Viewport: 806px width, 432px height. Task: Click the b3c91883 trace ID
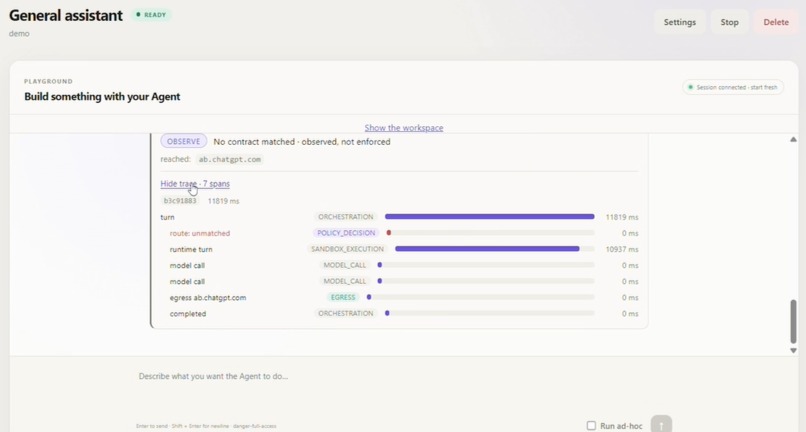click(x=180, y=201)
